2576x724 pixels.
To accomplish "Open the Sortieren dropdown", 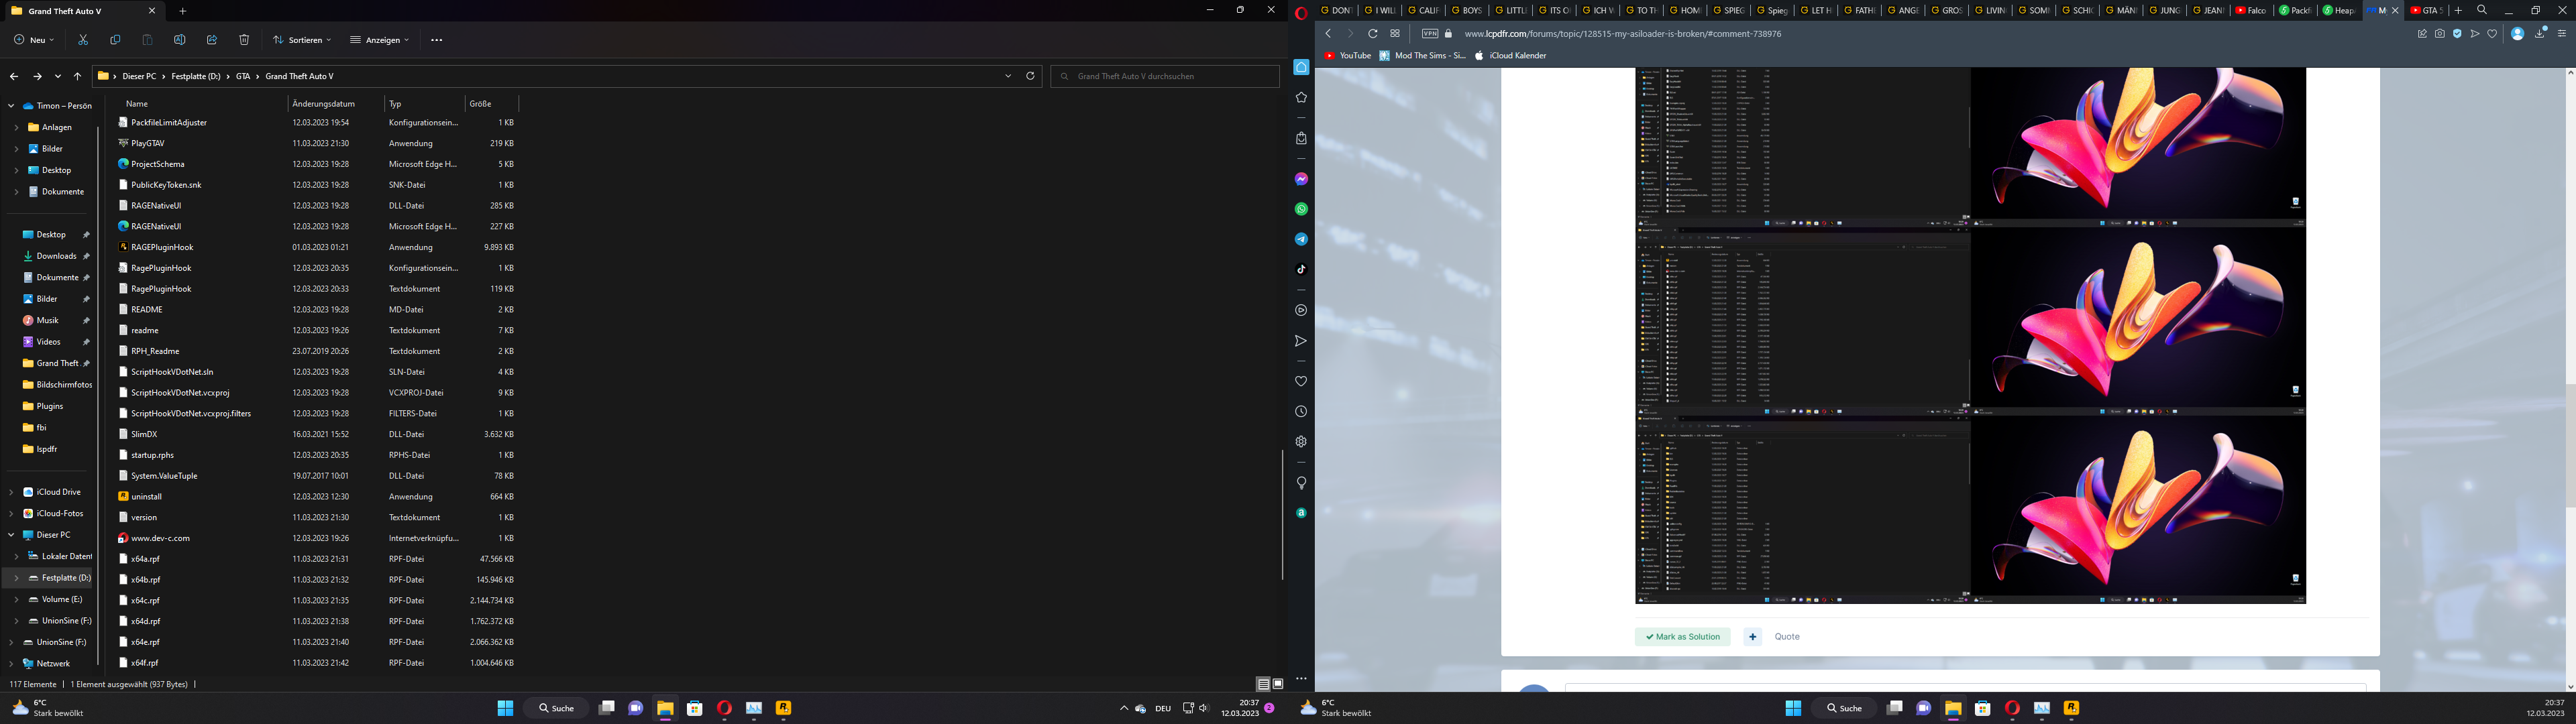I will [x=302, y=40].
